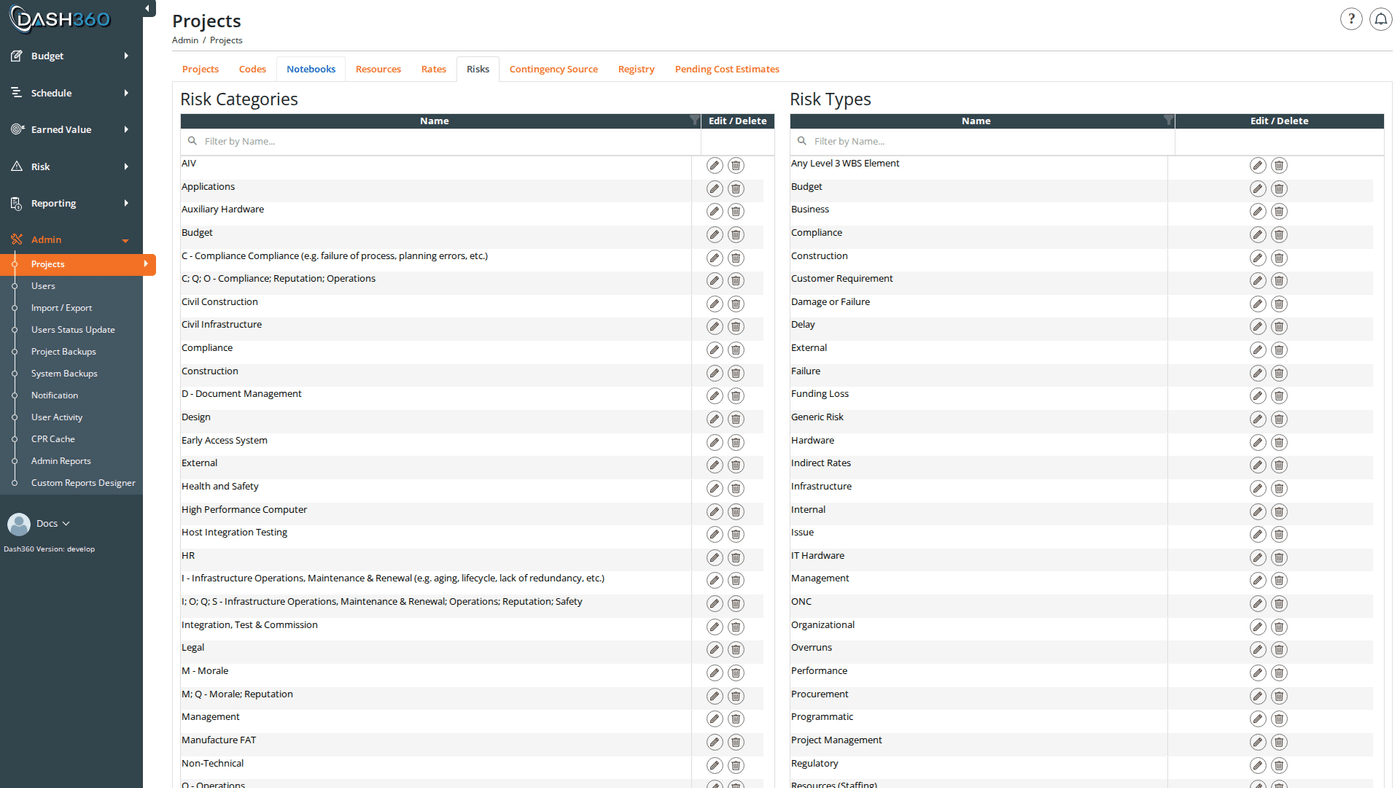1400x788 pixels.
Task: Delete the Delay risk type
Action: 1279,326
